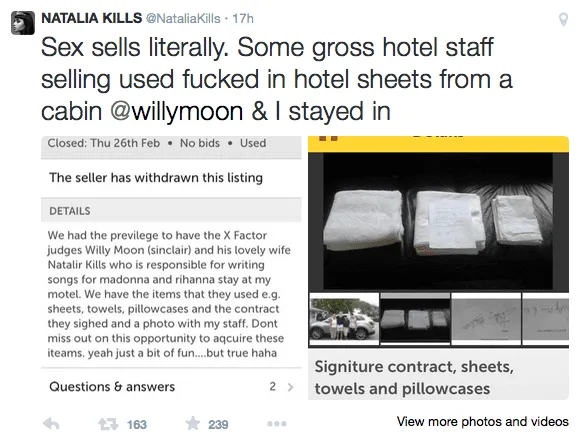Open the @willymoon mention link

(x=176, y=111)
